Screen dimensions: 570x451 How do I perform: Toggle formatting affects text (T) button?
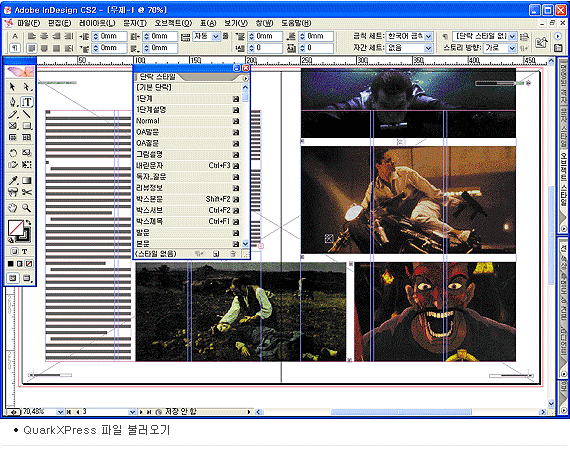click(24, 251)
